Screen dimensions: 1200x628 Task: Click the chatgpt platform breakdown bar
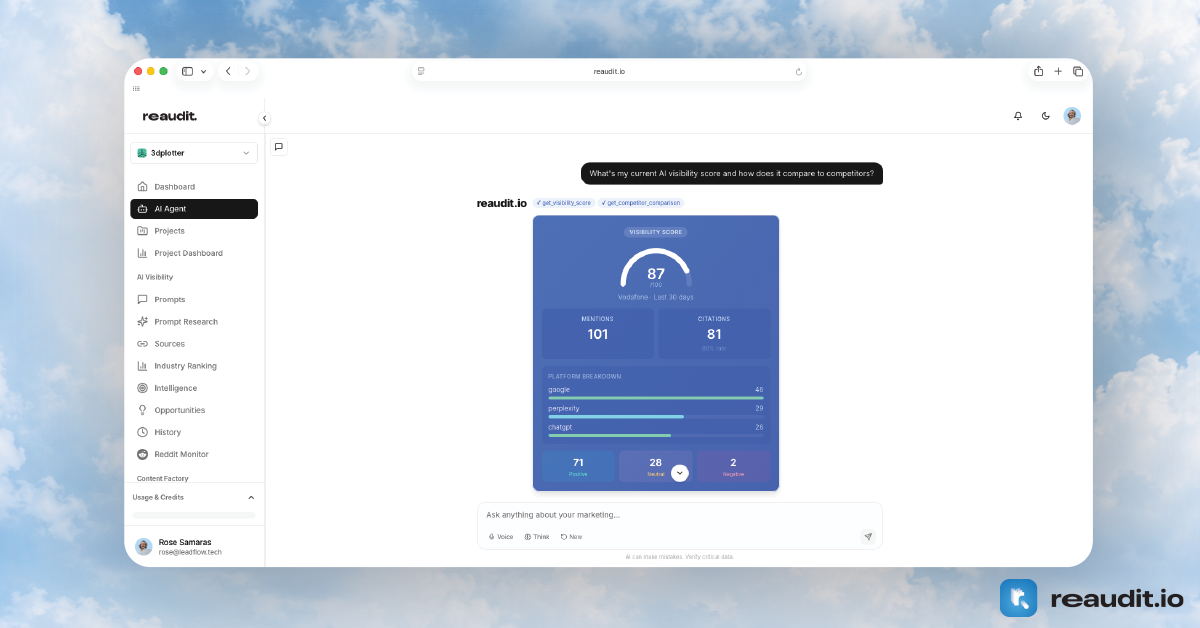coord(656,435)
